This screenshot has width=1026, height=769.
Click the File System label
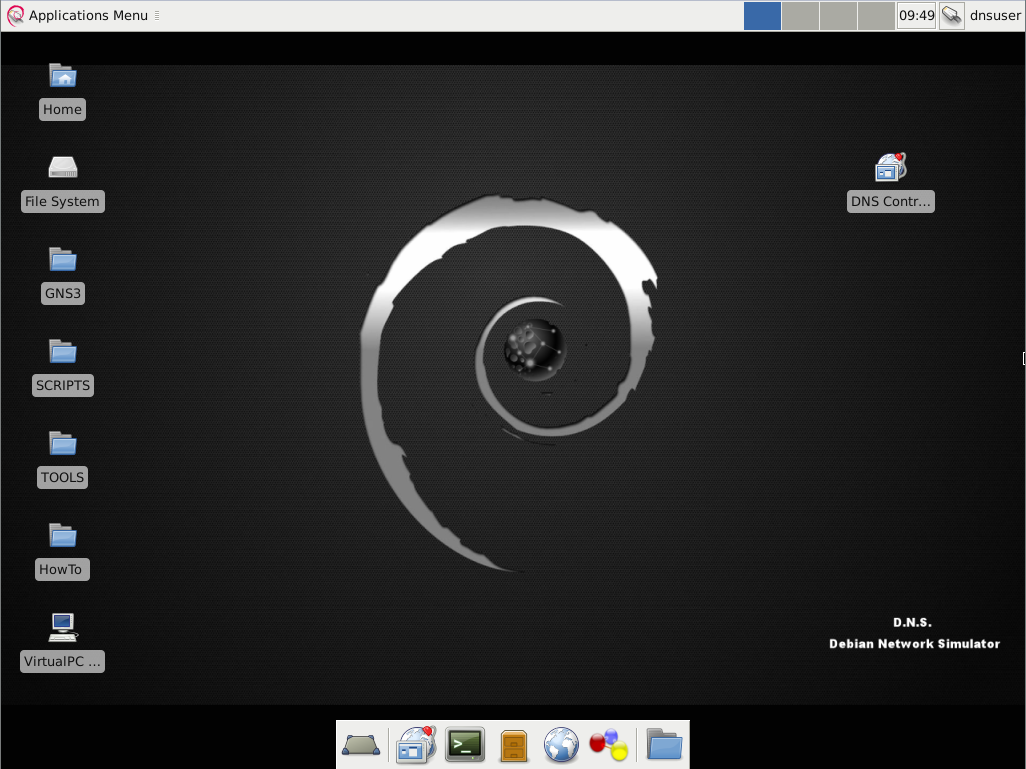coord(62,202)
